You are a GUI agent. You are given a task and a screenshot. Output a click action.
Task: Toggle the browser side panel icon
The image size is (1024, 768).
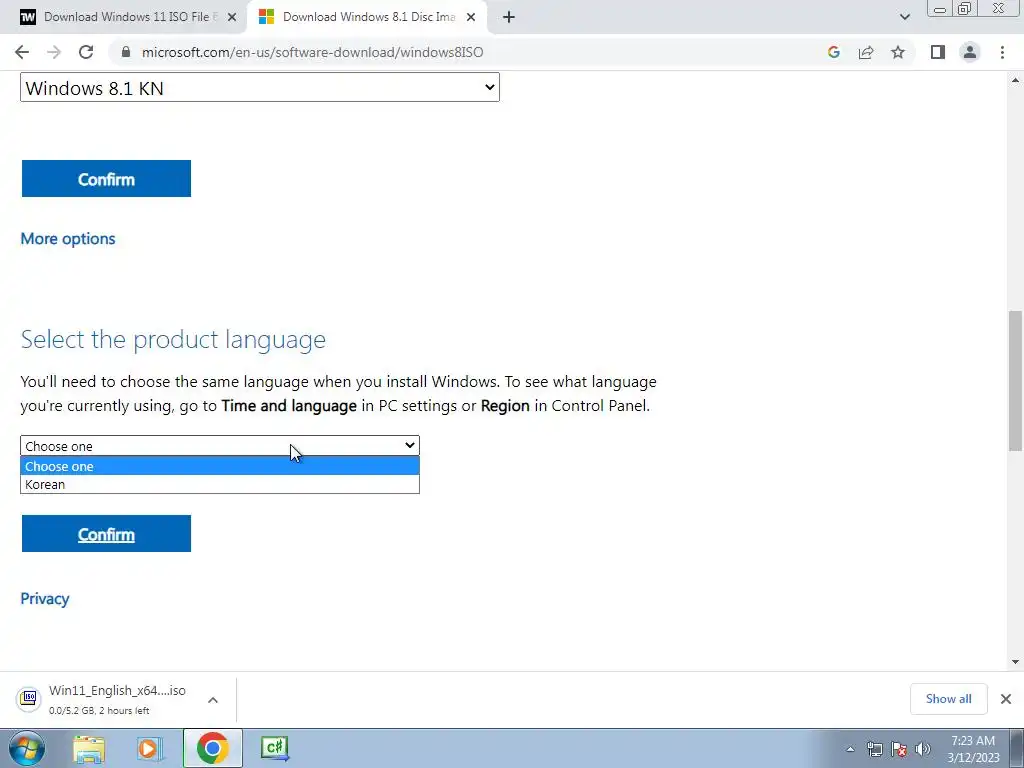pos(938,52)
